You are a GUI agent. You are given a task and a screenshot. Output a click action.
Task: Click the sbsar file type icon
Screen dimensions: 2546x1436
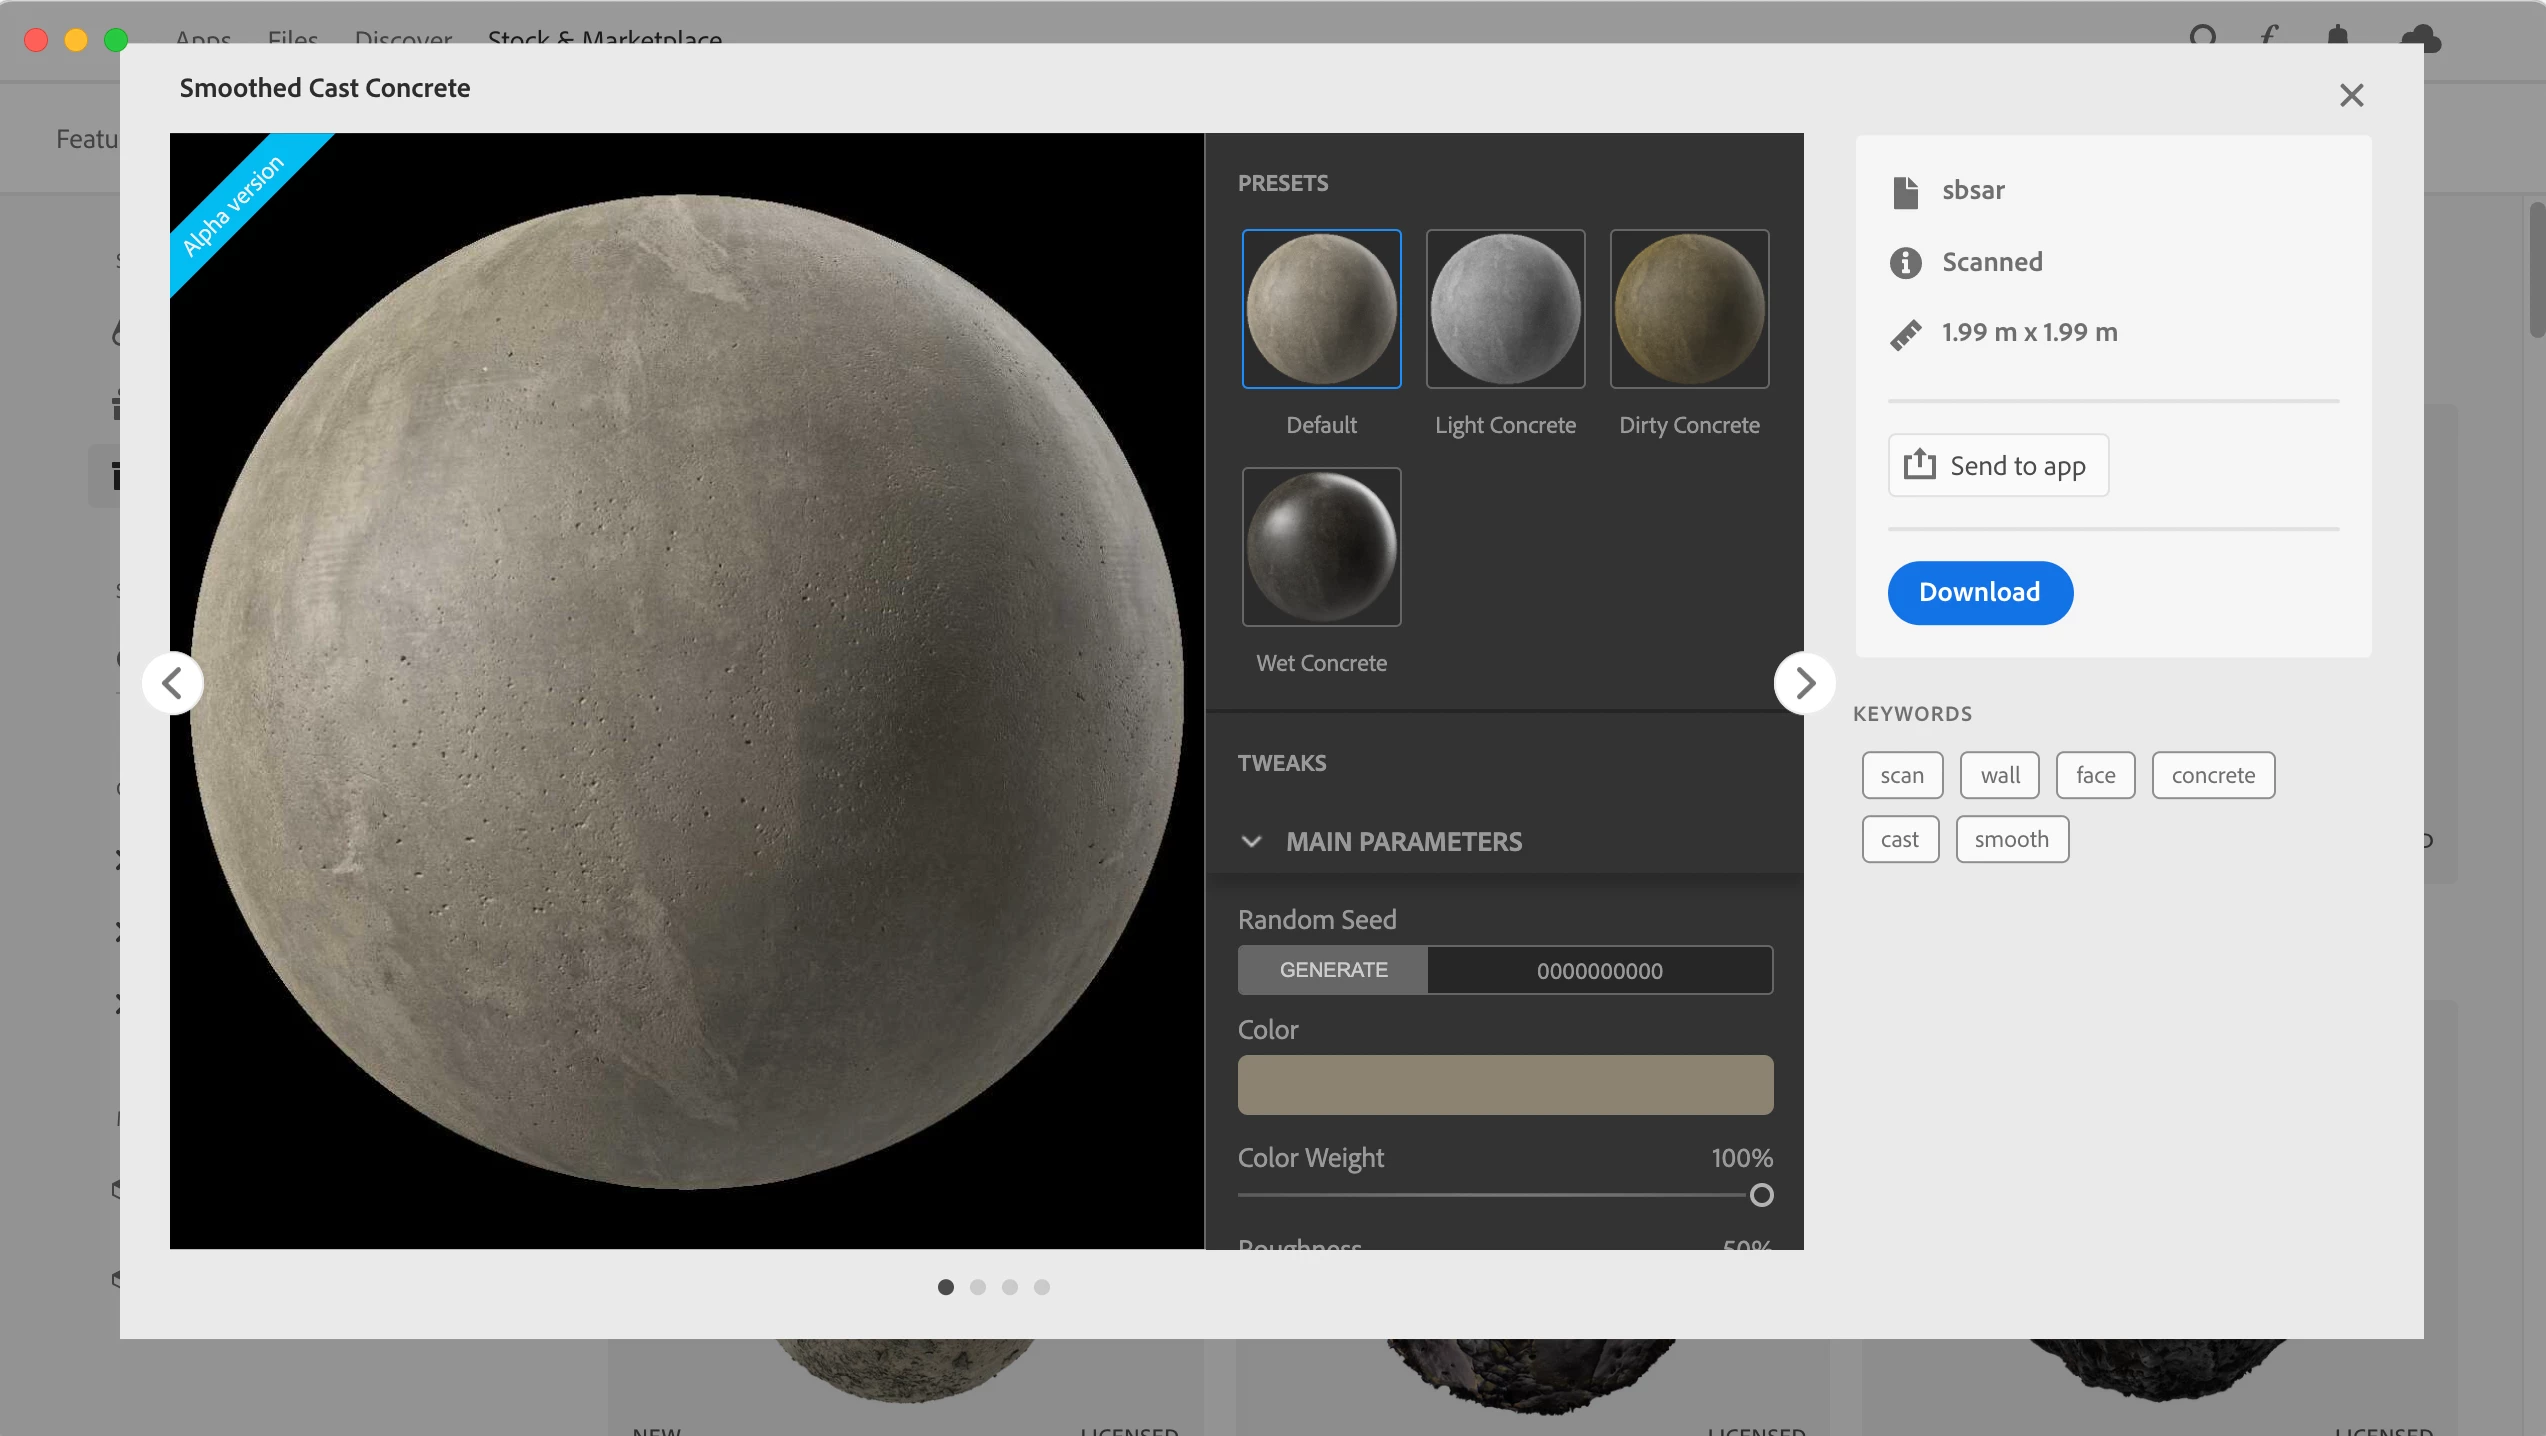coord(1905,191)
